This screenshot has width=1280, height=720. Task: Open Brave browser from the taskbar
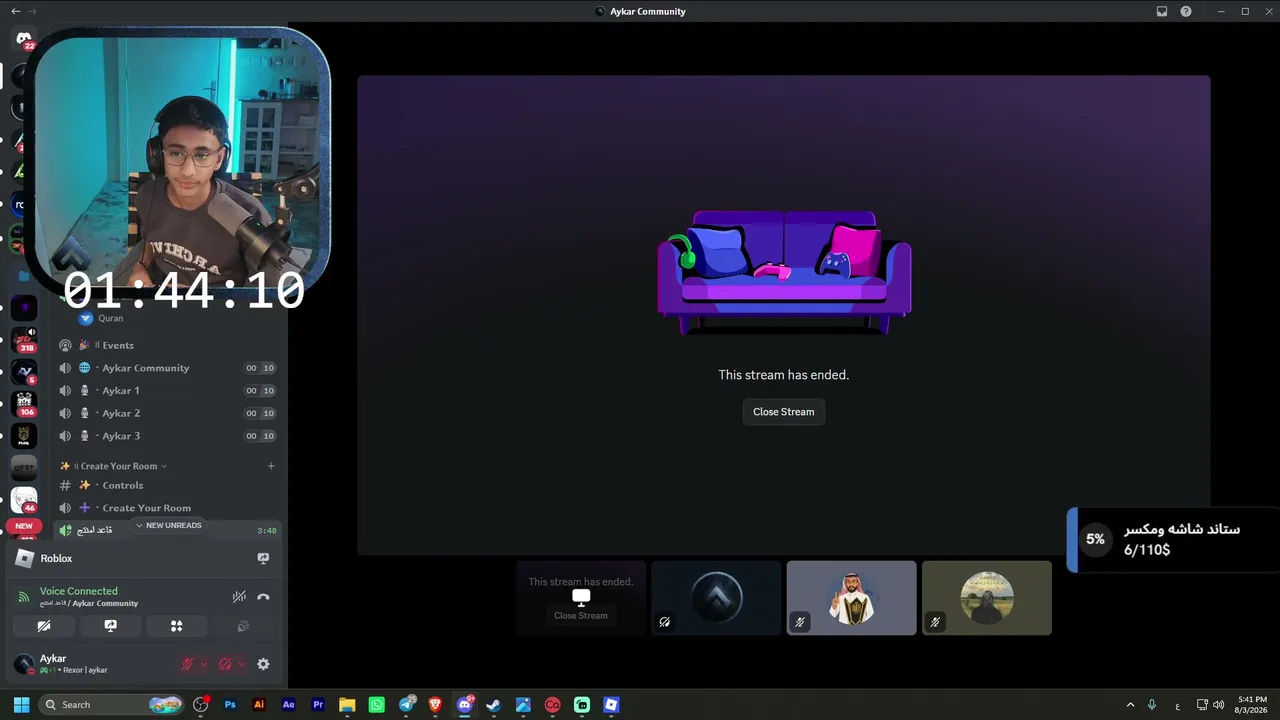click(x=435, y=705)
